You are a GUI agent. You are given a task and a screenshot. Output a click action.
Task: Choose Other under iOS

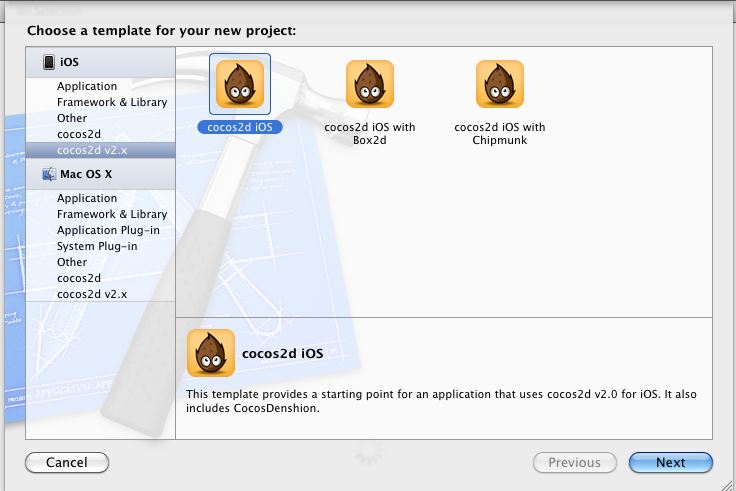click(72, 118)
